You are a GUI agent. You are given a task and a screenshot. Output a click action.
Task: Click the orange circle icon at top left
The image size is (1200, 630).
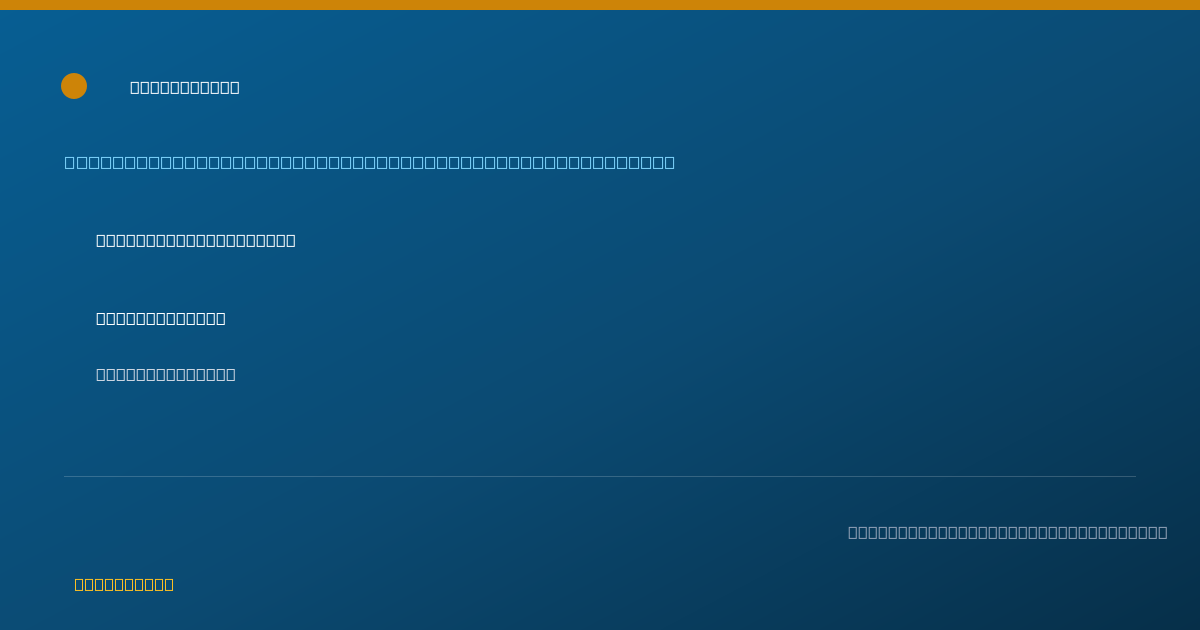[74, 86]
